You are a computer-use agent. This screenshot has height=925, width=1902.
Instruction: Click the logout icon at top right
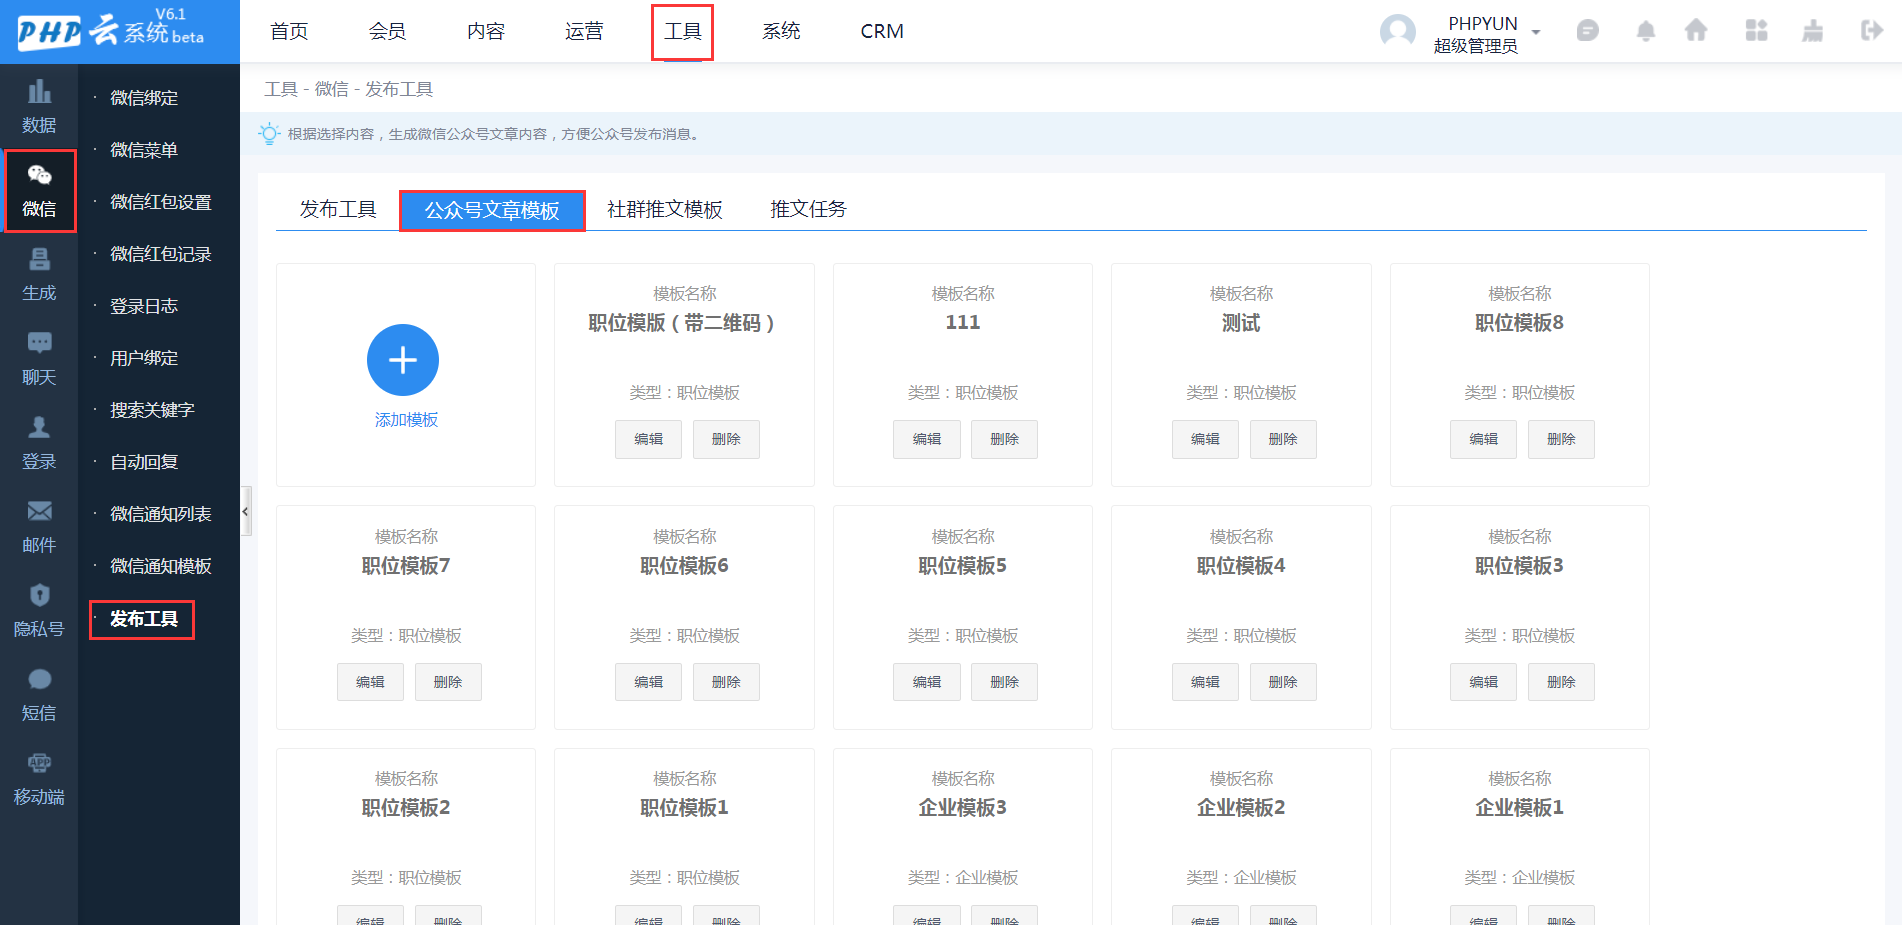click(x=1872, y=31)
